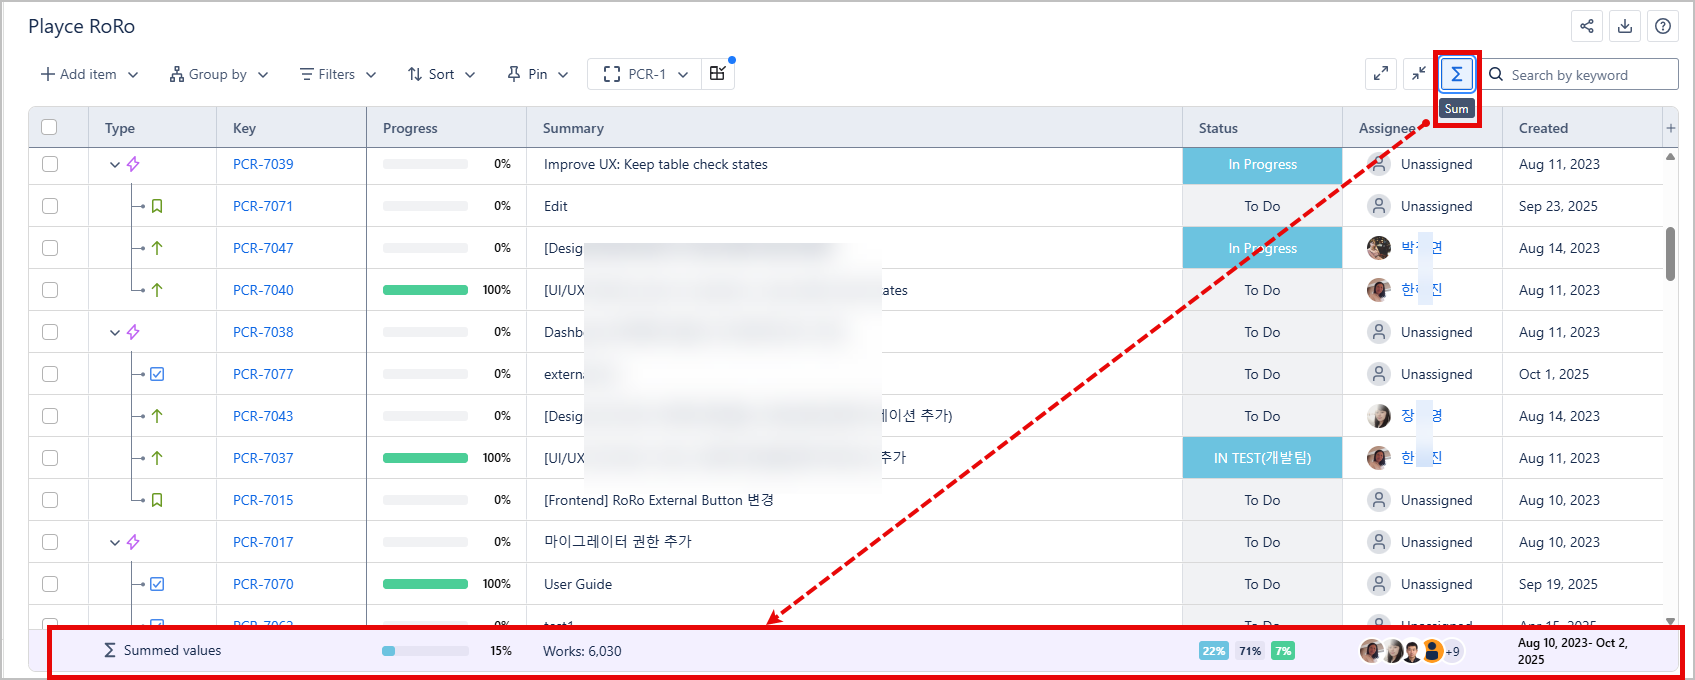This screenshot has width=1695, height=680.
Task: Click the Collapse all rows icon
Action: pos(1419,74)
